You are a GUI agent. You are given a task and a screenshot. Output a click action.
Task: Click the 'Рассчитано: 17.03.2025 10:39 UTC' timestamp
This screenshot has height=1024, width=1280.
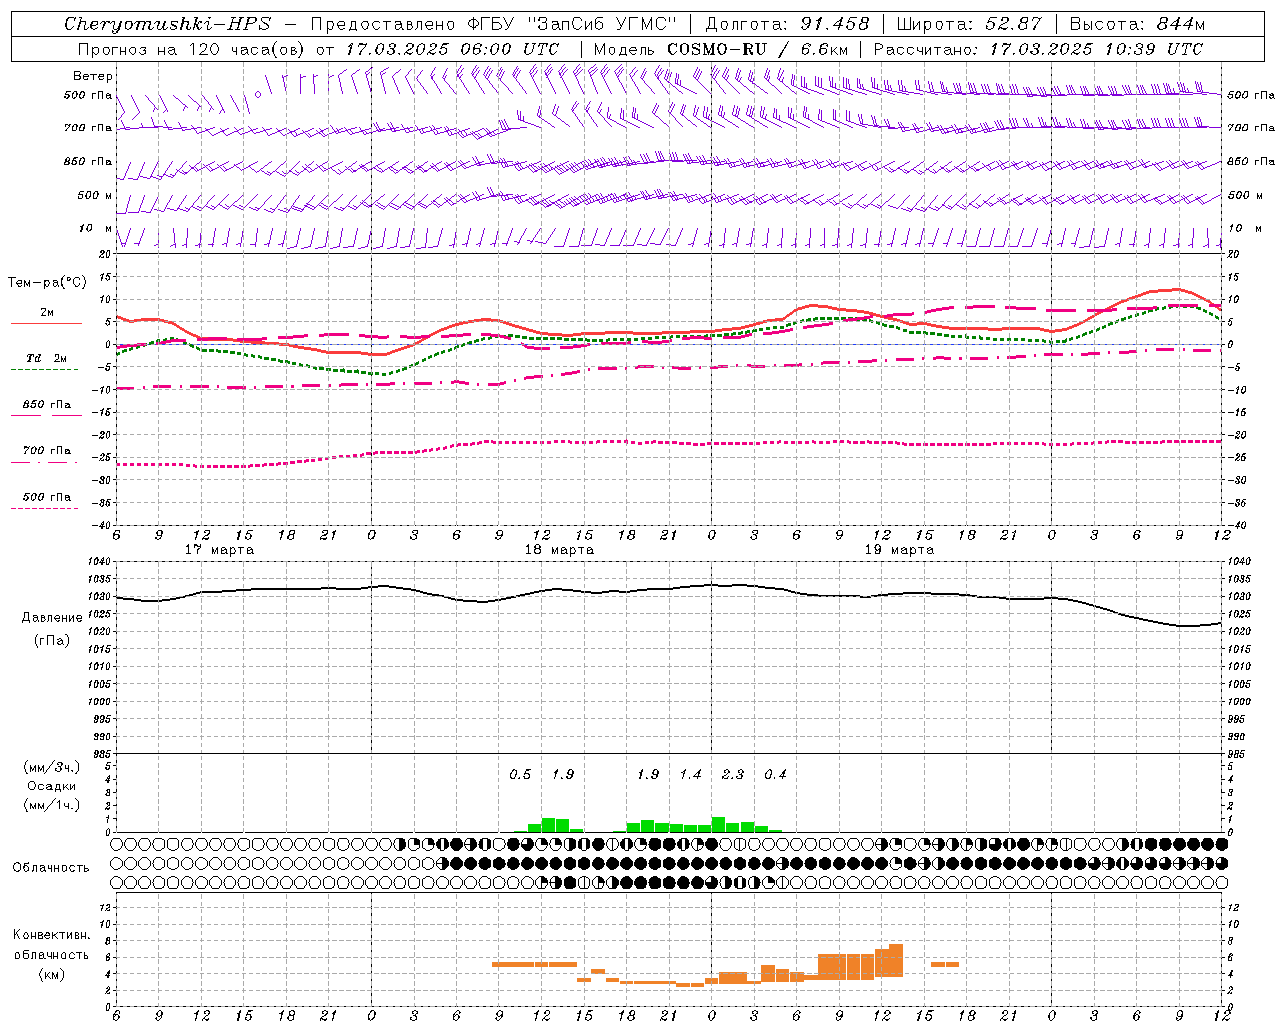[1038, 49]
